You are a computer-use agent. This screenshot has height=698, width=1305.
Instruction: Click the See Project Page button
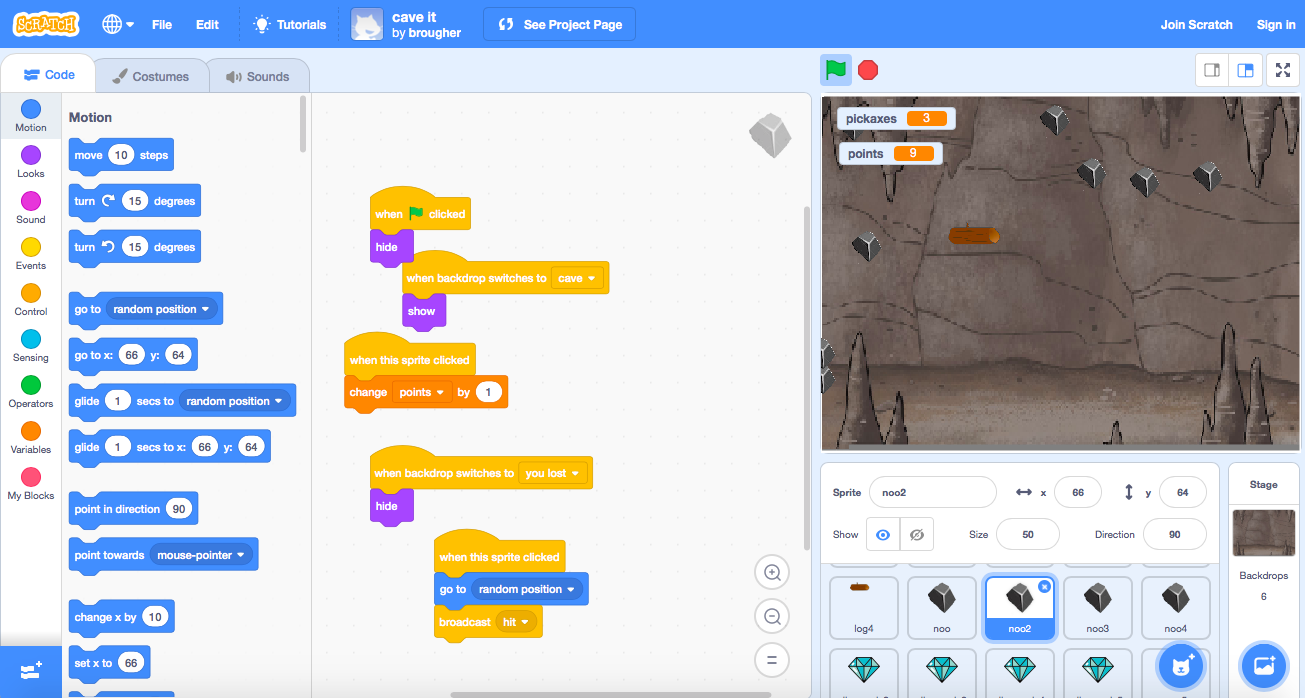tap(560, 24)
